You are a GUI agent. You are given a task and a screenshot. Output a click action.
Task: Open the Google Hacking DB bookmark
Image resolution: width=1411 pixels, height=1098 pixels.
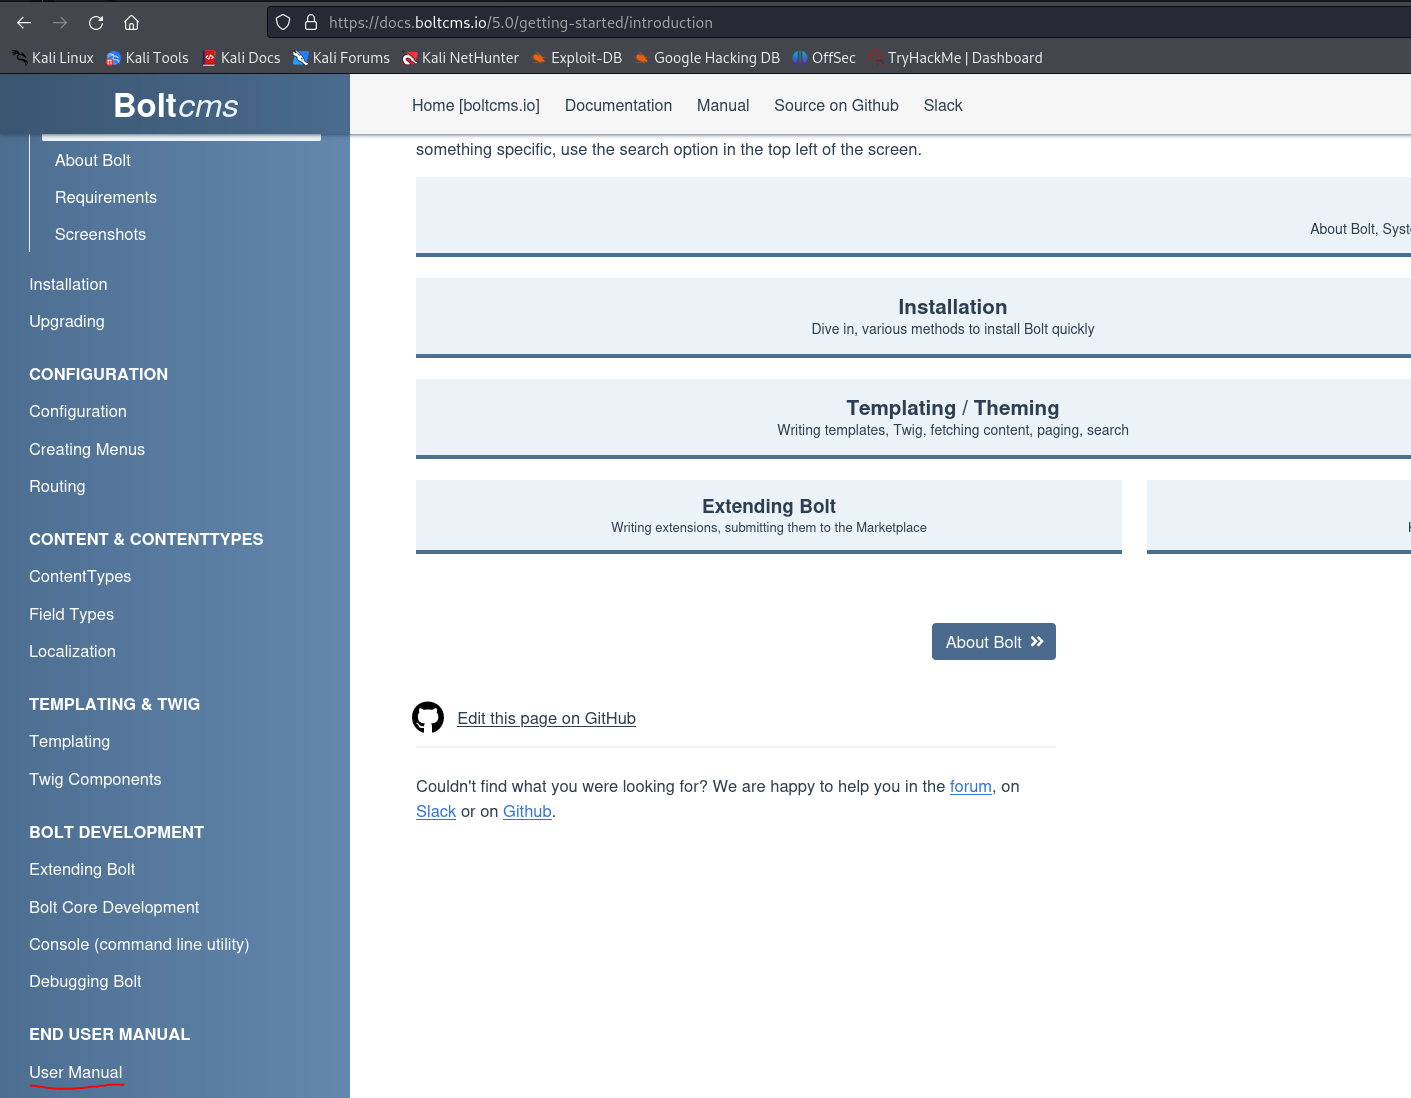pyautogui.click(x=706, y=58)
